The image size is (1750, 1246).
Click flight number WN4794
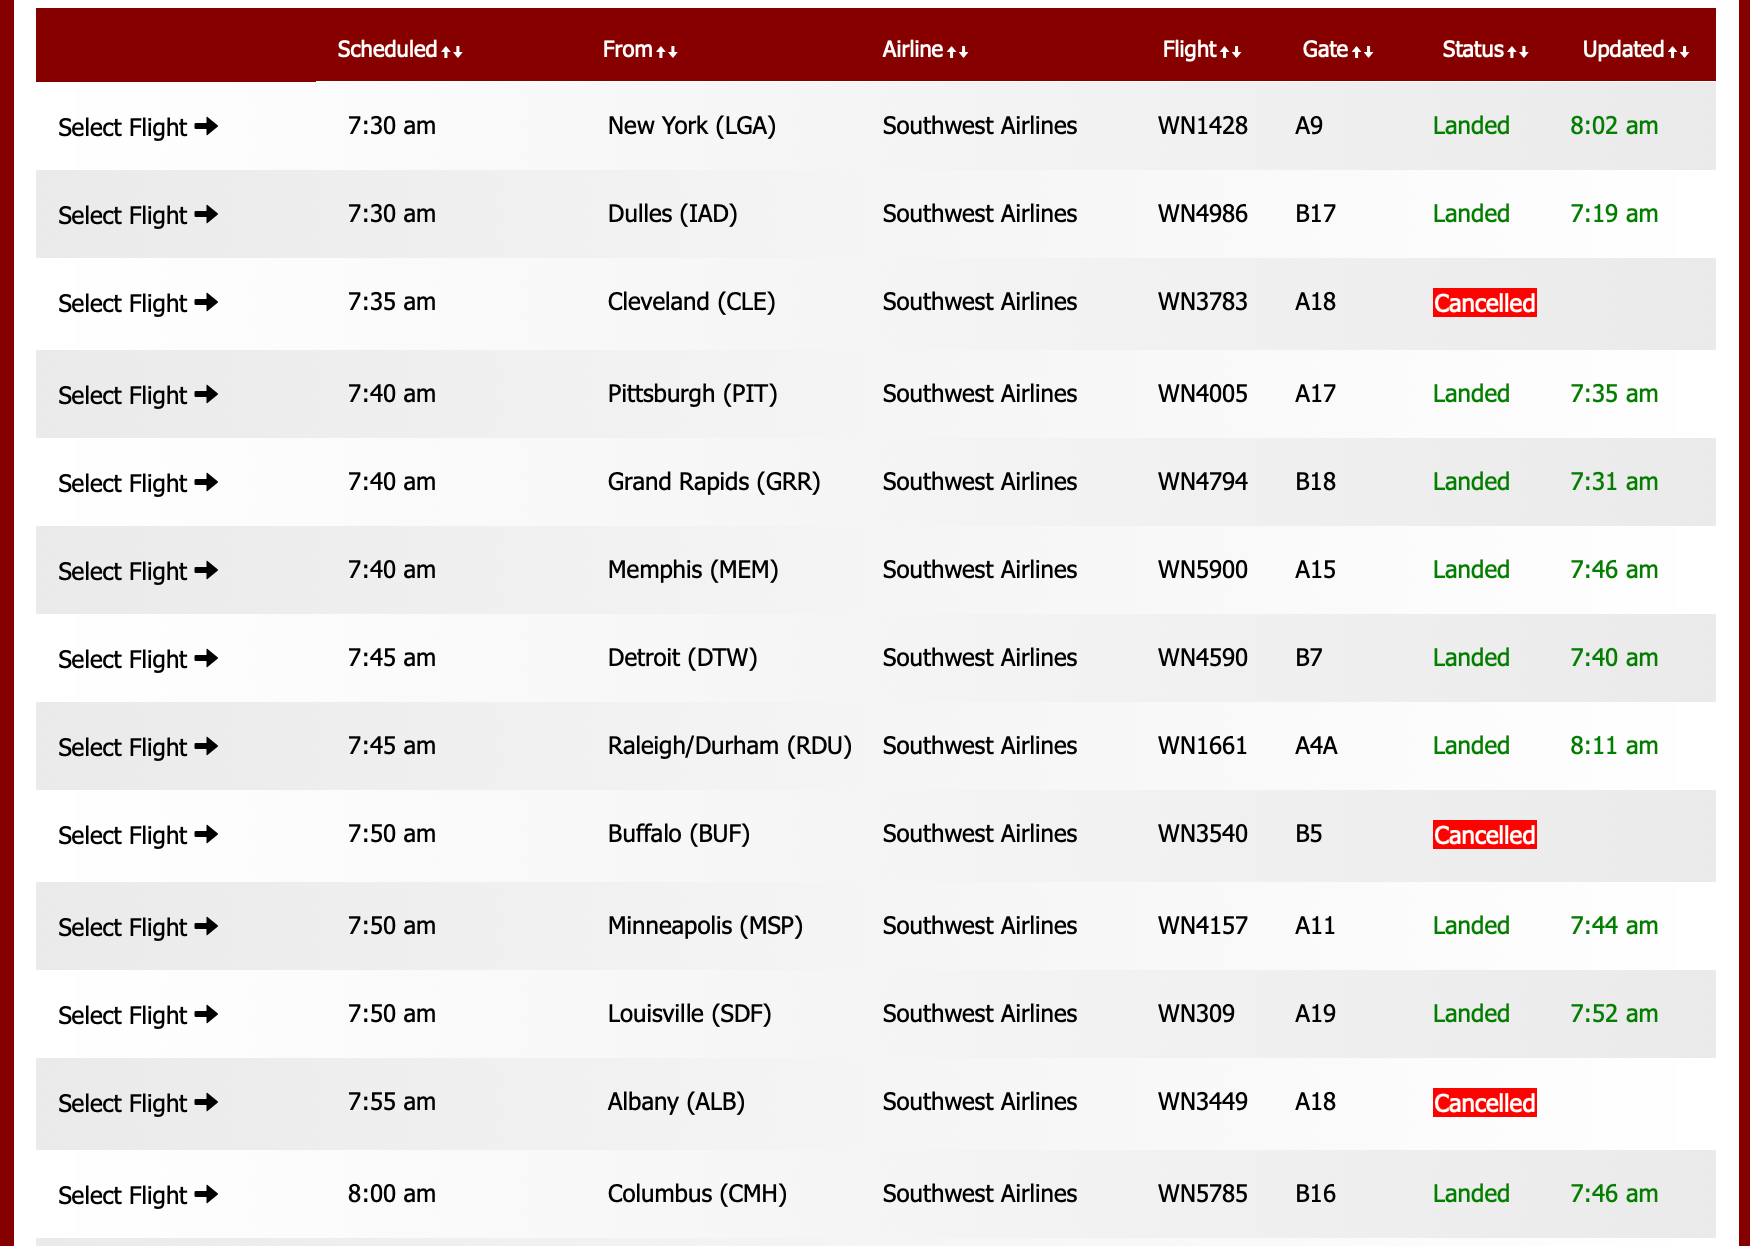tap(1202, 481)
